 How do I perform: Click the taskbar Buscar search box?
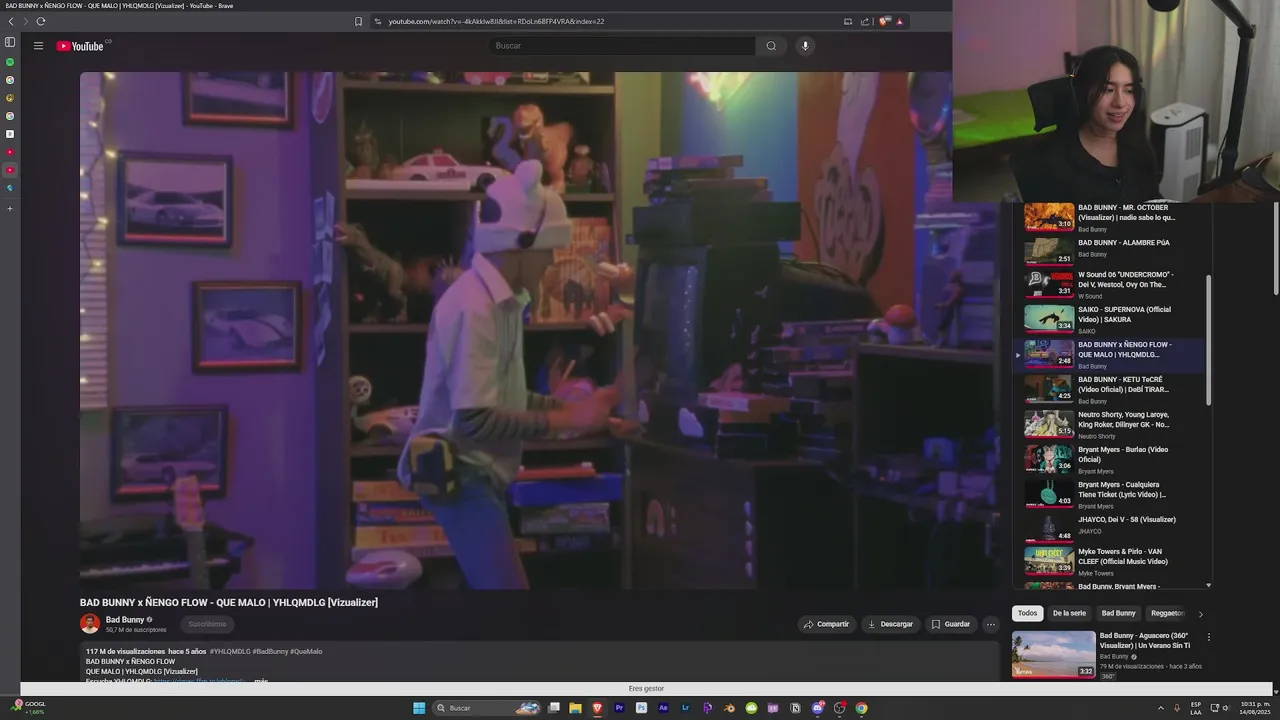pyautogui.click(x=487, y=708)
